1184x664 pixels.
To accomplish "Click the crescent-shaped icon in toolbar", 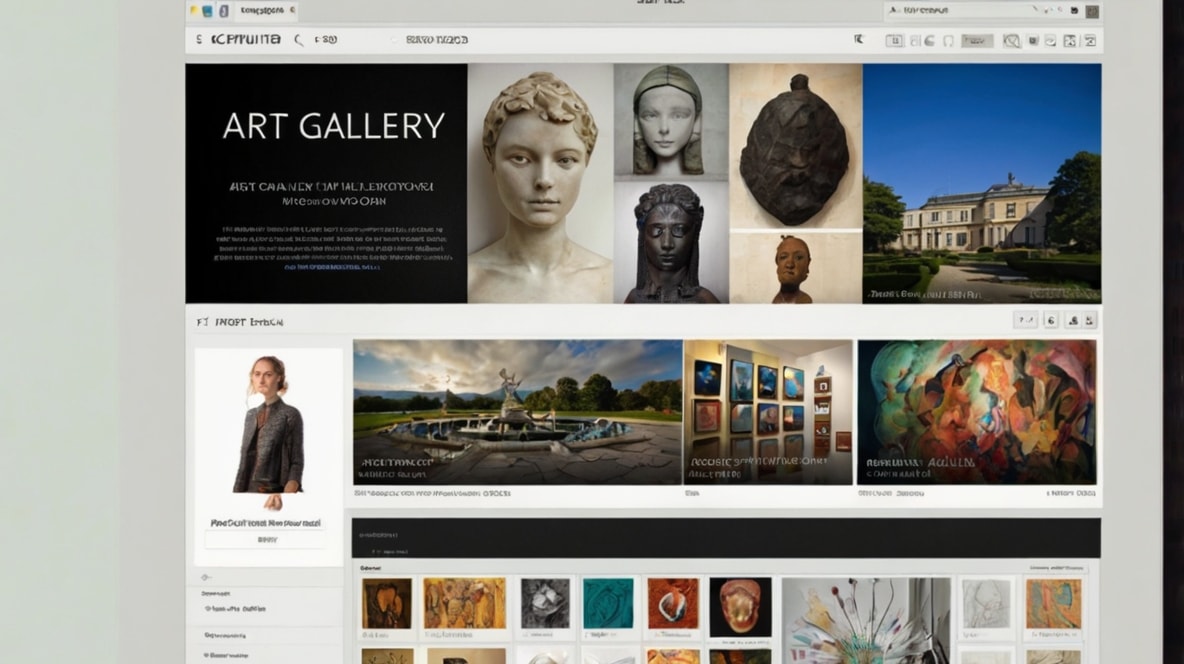I will click(x=930, y=41).
